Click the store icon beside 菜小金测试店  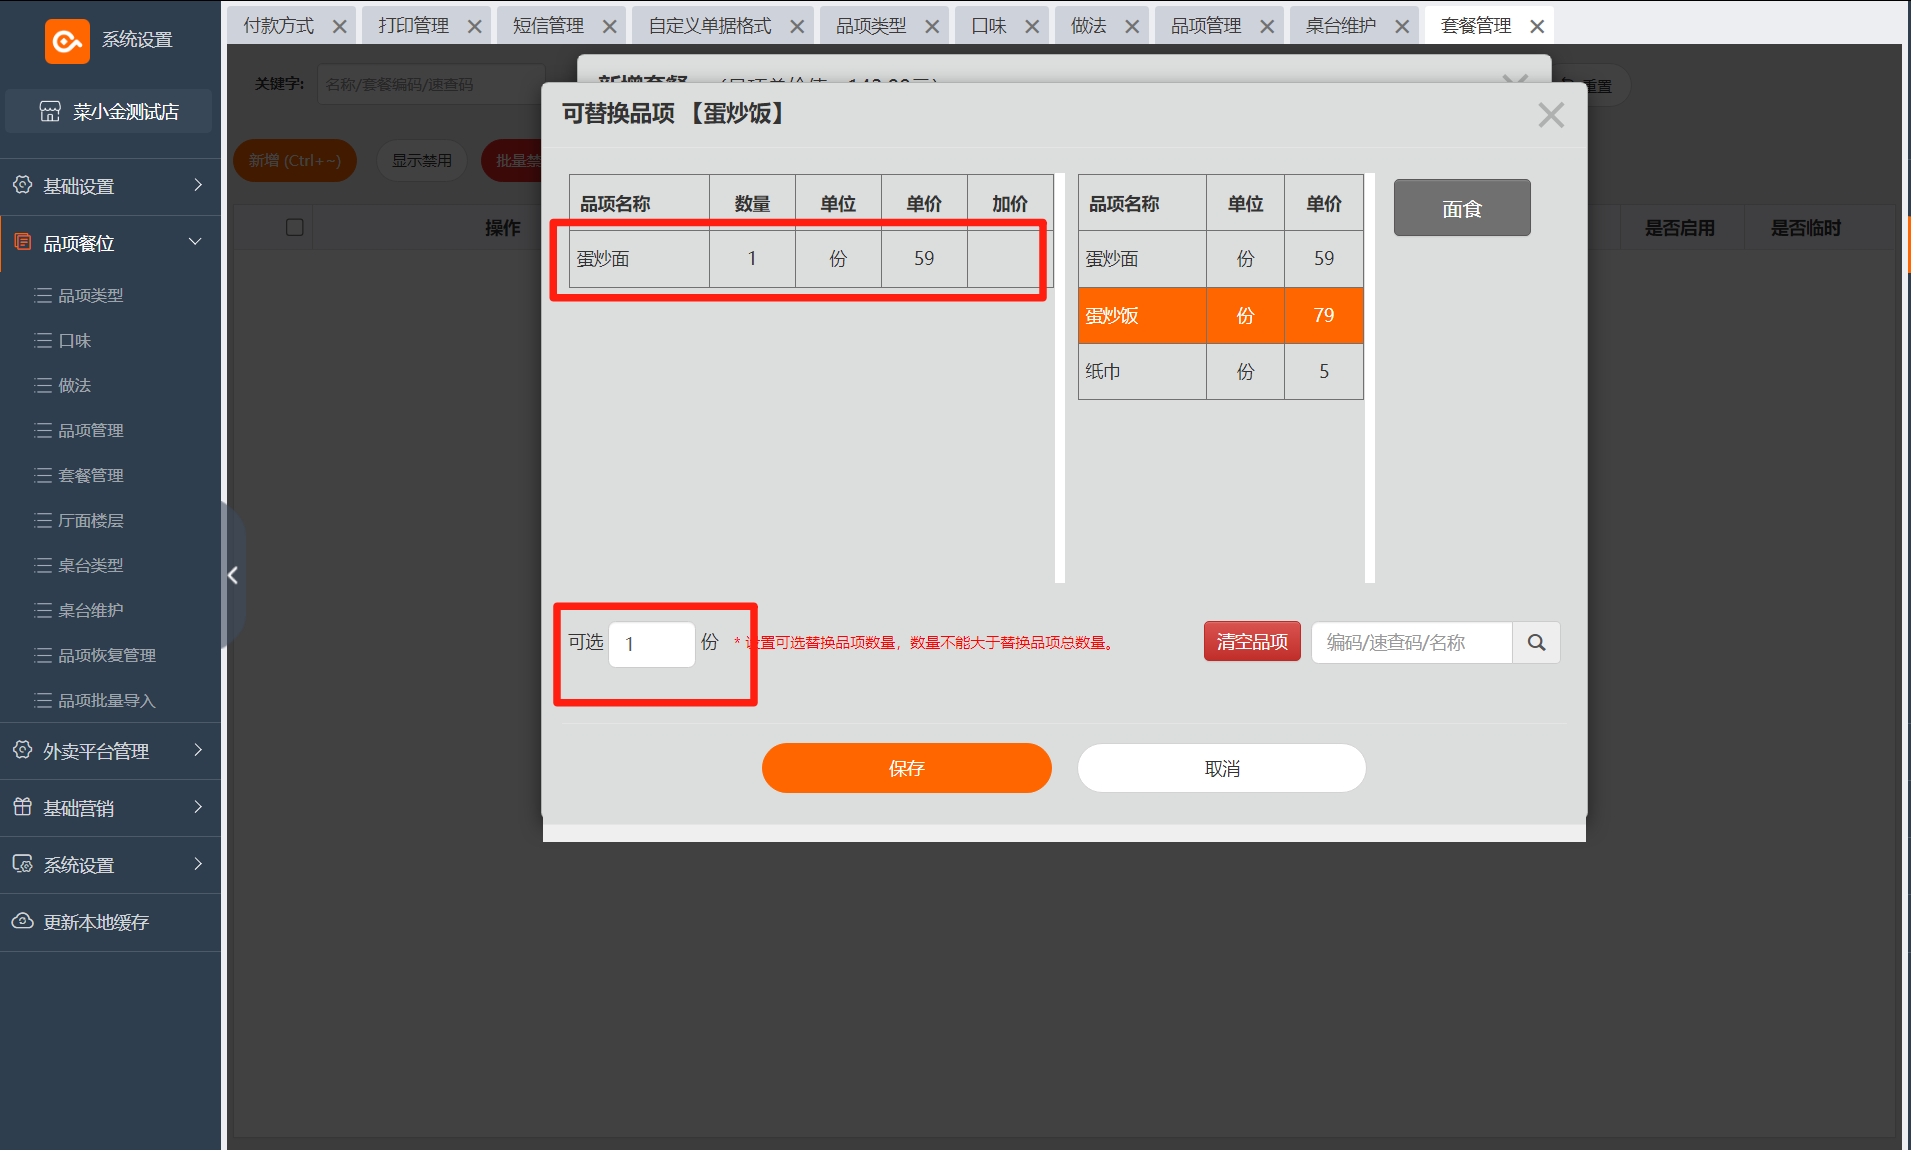coord(50,111)
